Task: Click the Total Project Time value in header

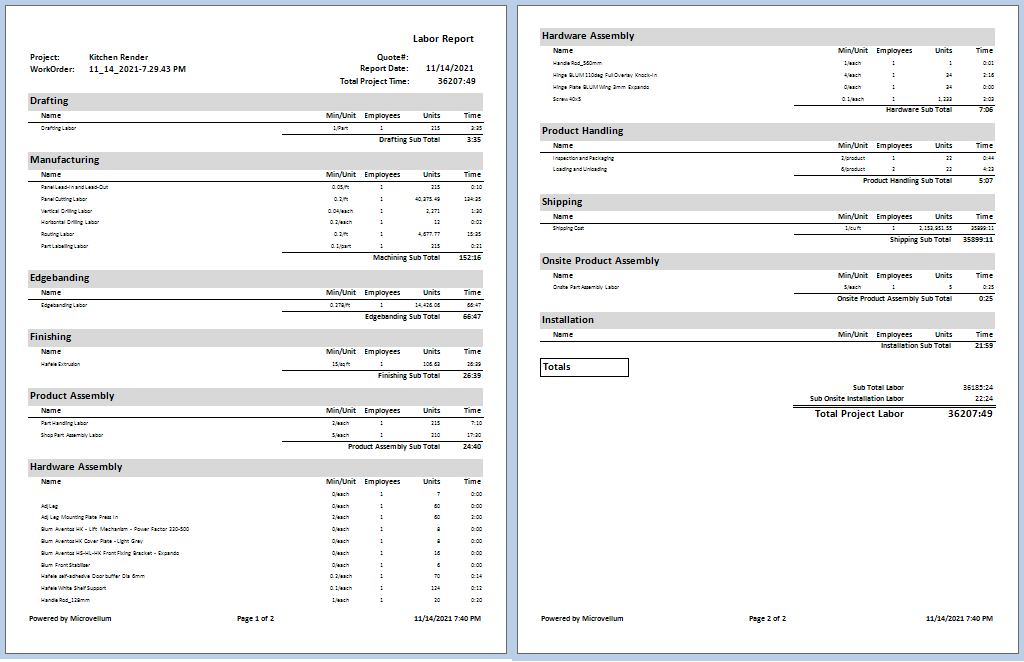Action: (x=456, y=81)
